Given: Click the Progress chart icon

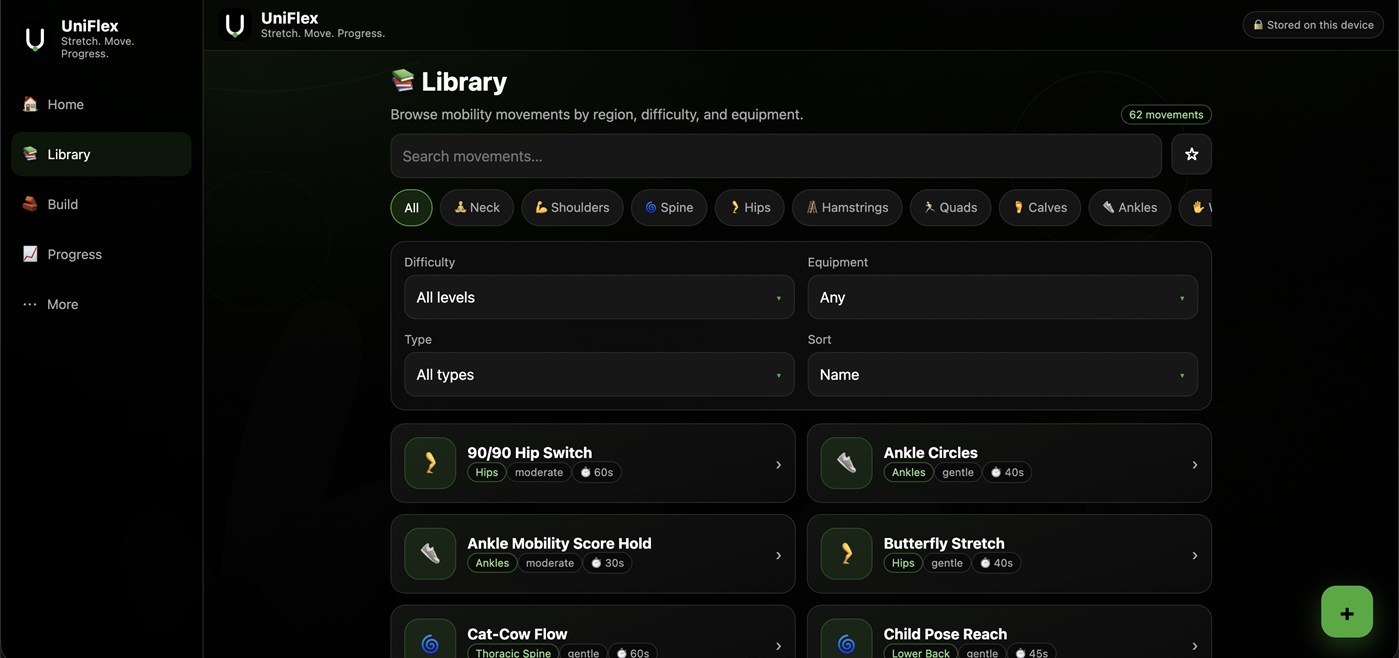Looking at the screenshot, I should point(30,254).
